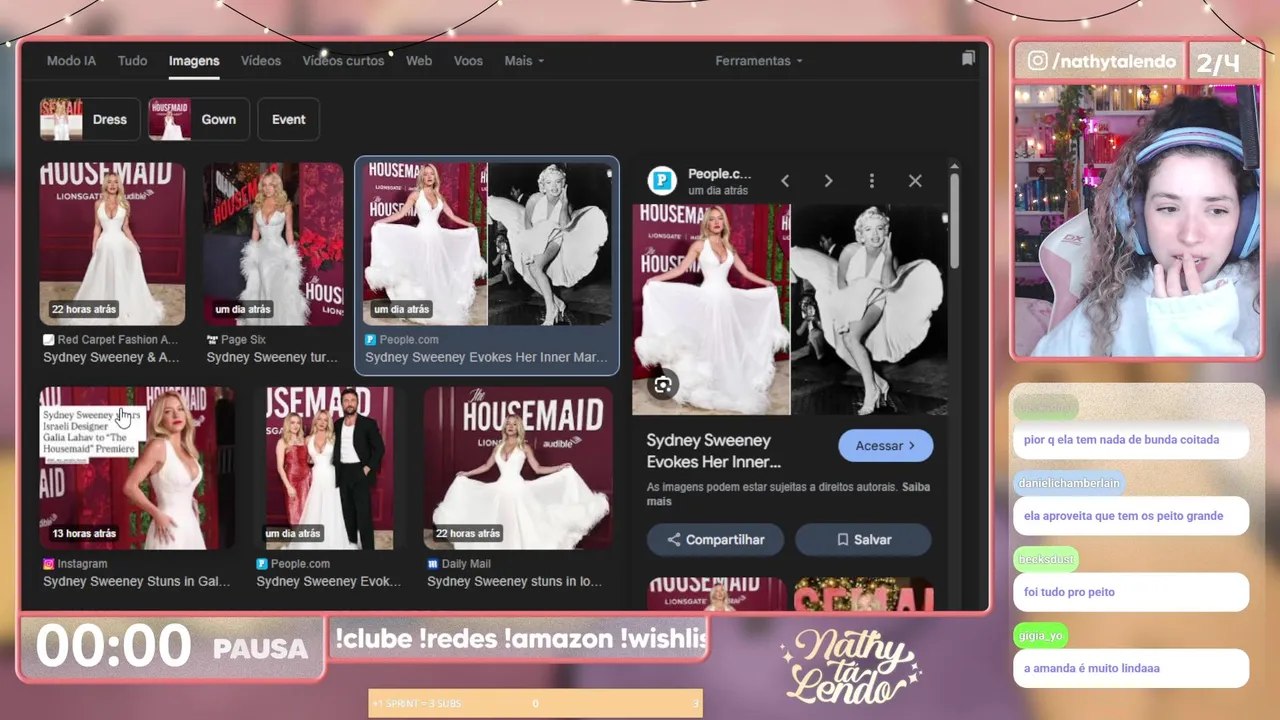Click chat username 'danielichamberlain'
The image size is (1280, 720).
1069,483
